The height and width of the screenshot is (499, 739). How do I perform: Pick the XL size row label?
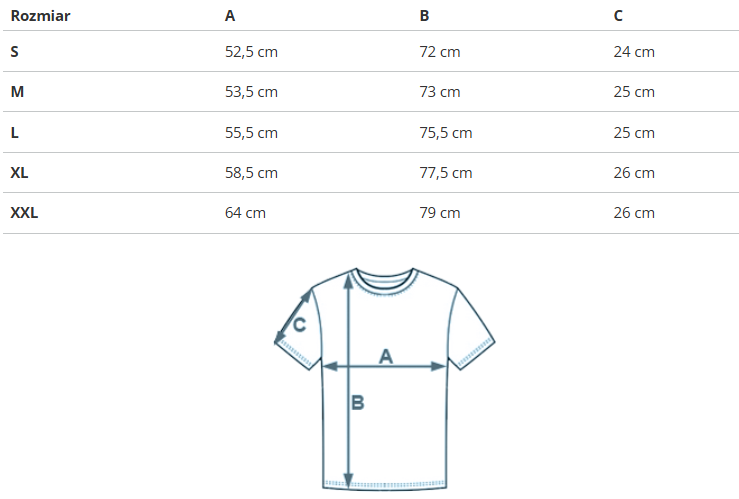[20, 173]
